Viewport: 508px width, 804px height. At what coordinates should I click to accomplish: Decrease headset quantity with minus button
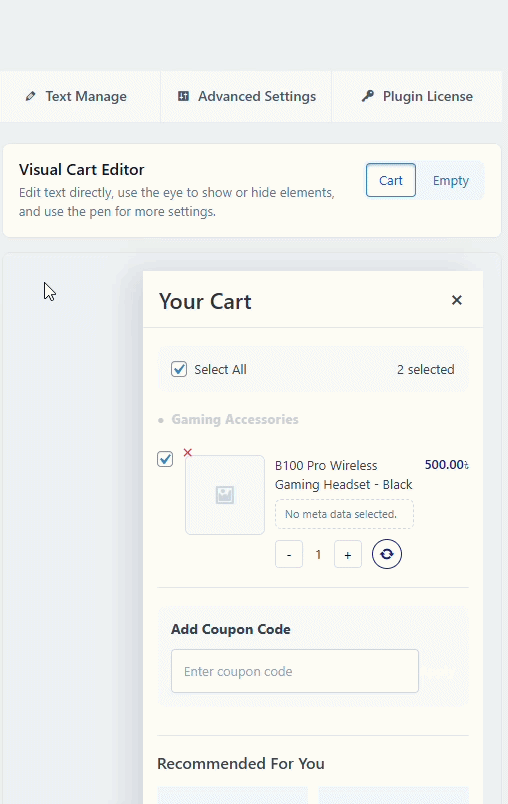point(289,554)
